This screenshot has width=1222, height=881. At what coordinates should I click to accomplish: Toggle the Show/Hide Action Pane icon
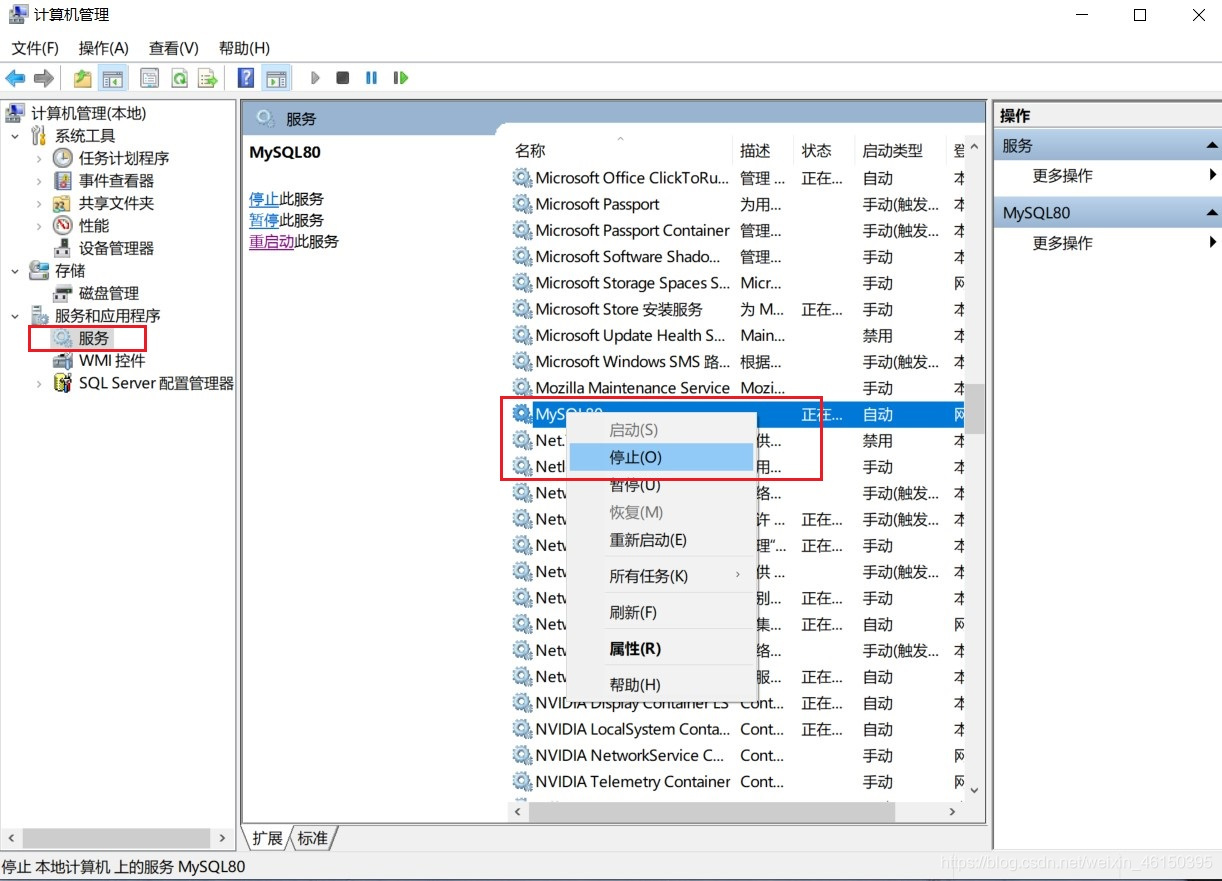tap(276, 78)
